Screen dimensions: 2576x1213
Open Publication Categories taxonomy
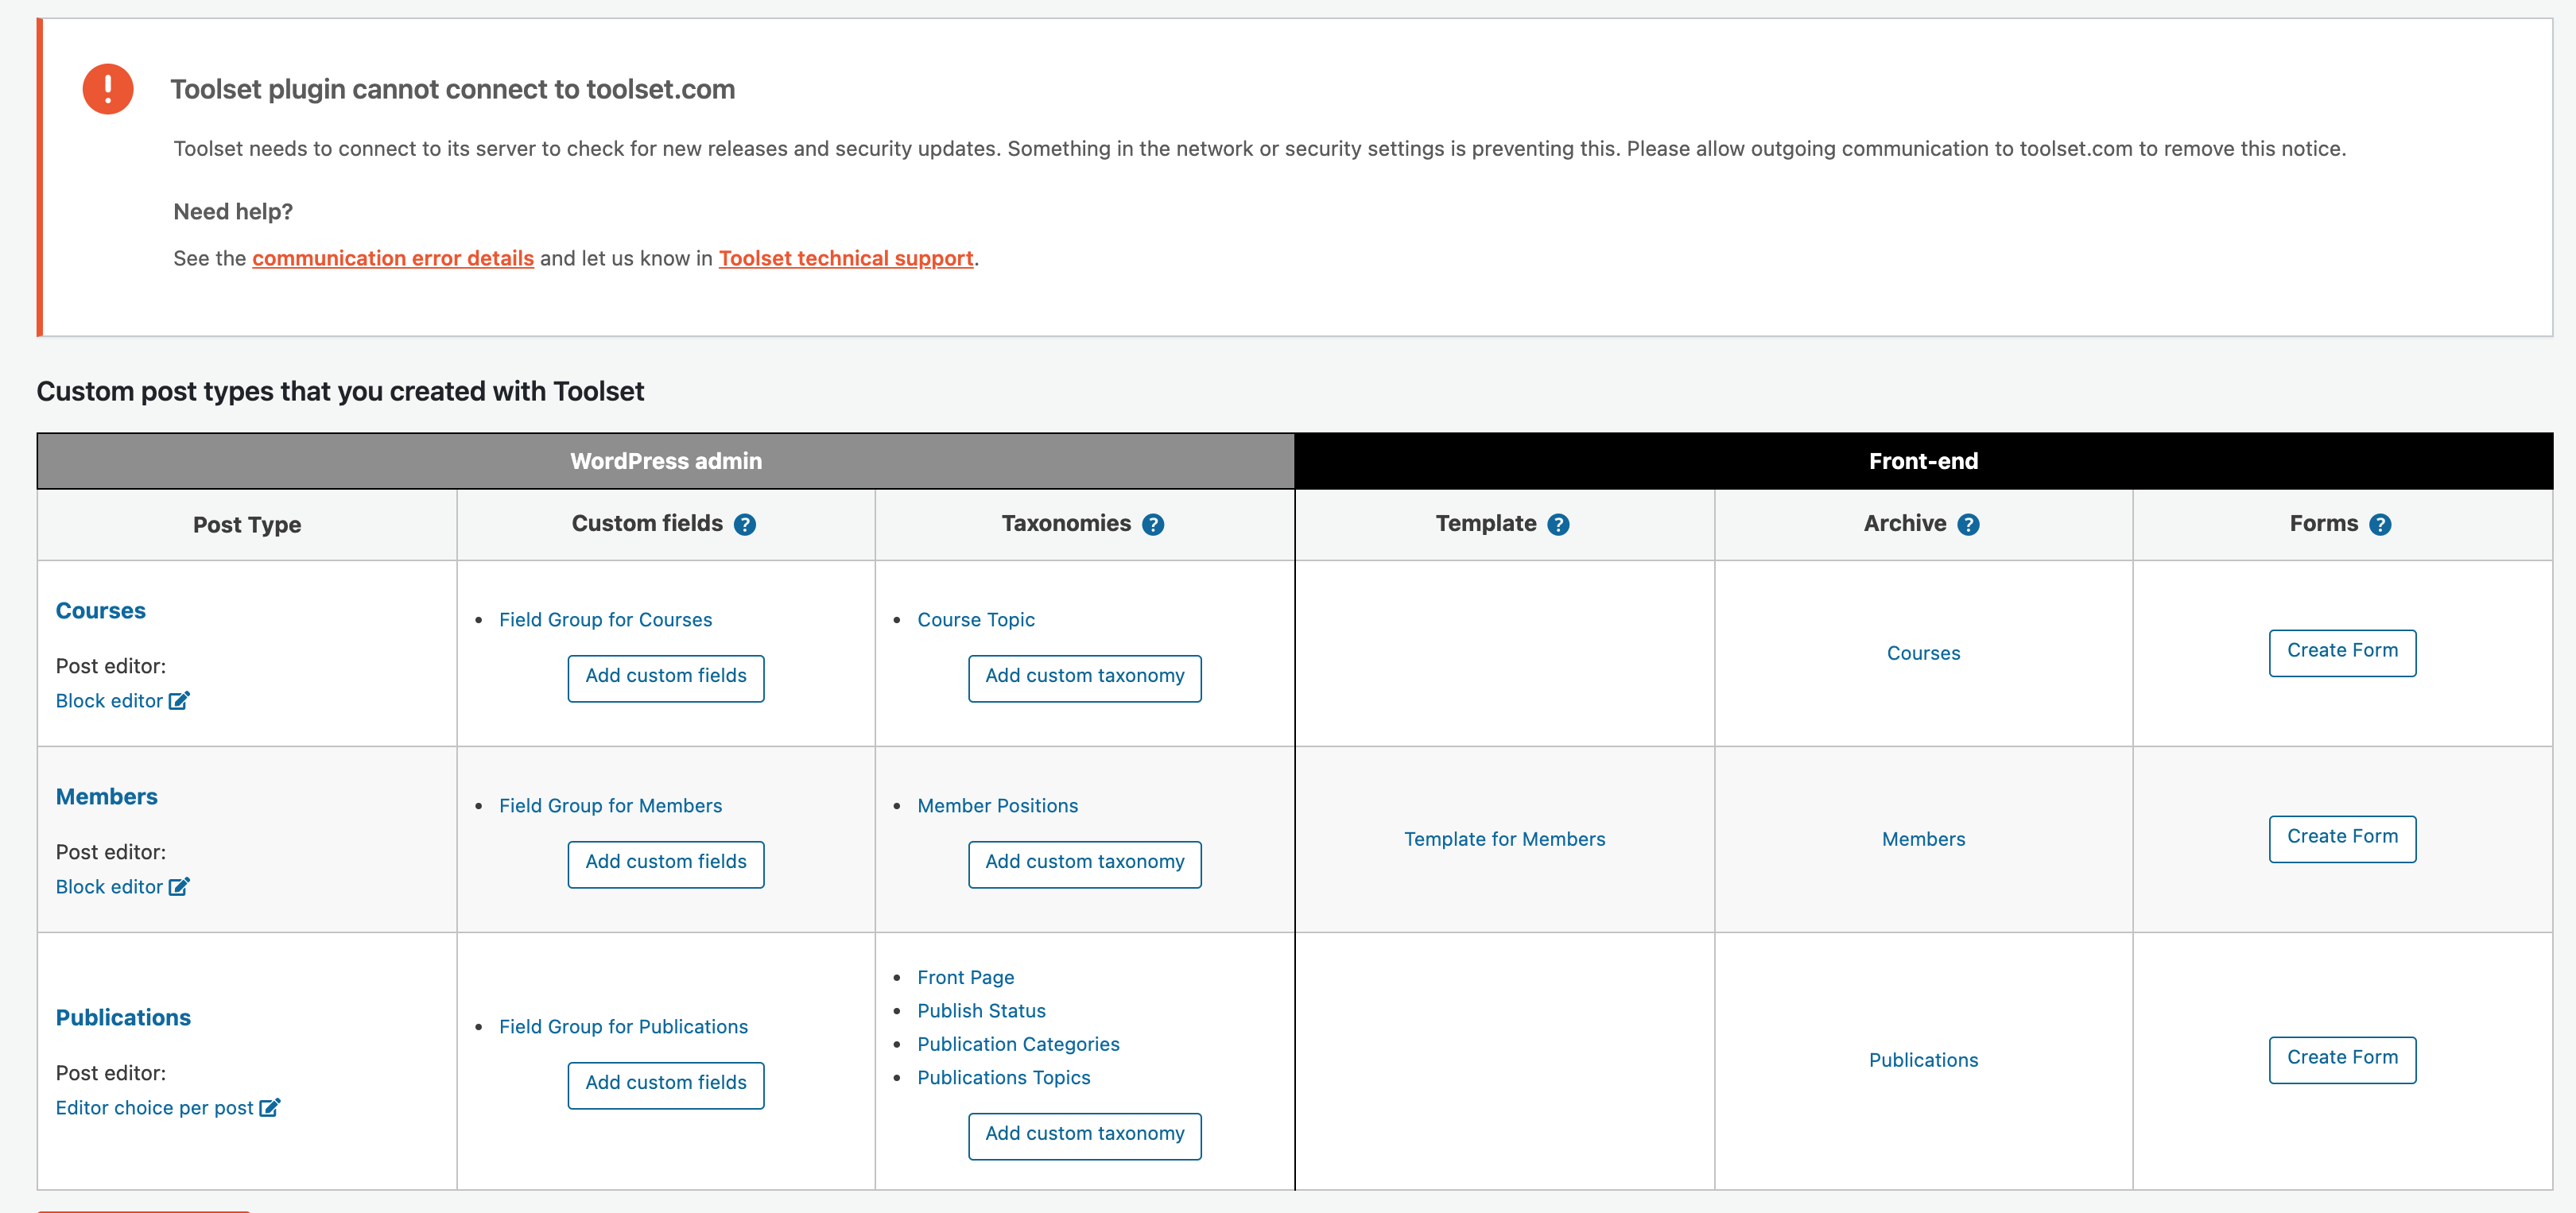tap(1019, 1044)
